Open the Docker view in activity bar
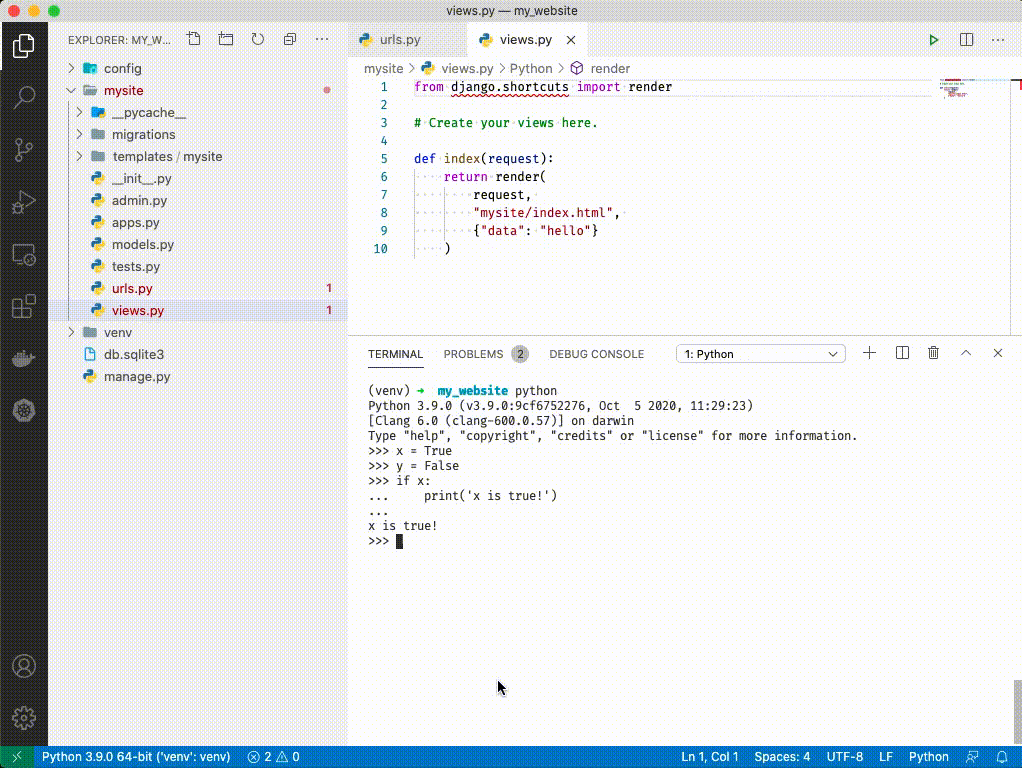This screenshot has width=1022, height=768. click(x=24, y=358)
